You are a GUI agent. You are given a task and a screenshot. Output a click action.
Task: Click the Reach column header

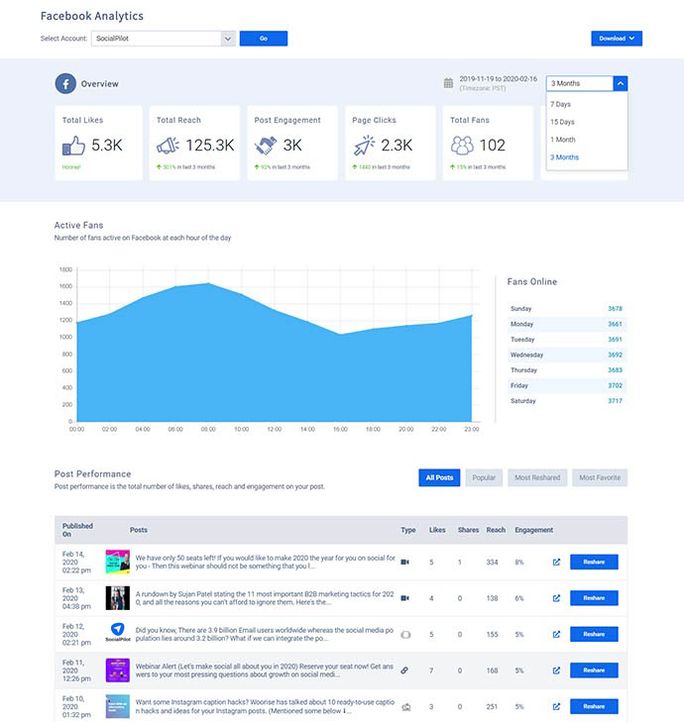tap(496, 530)
